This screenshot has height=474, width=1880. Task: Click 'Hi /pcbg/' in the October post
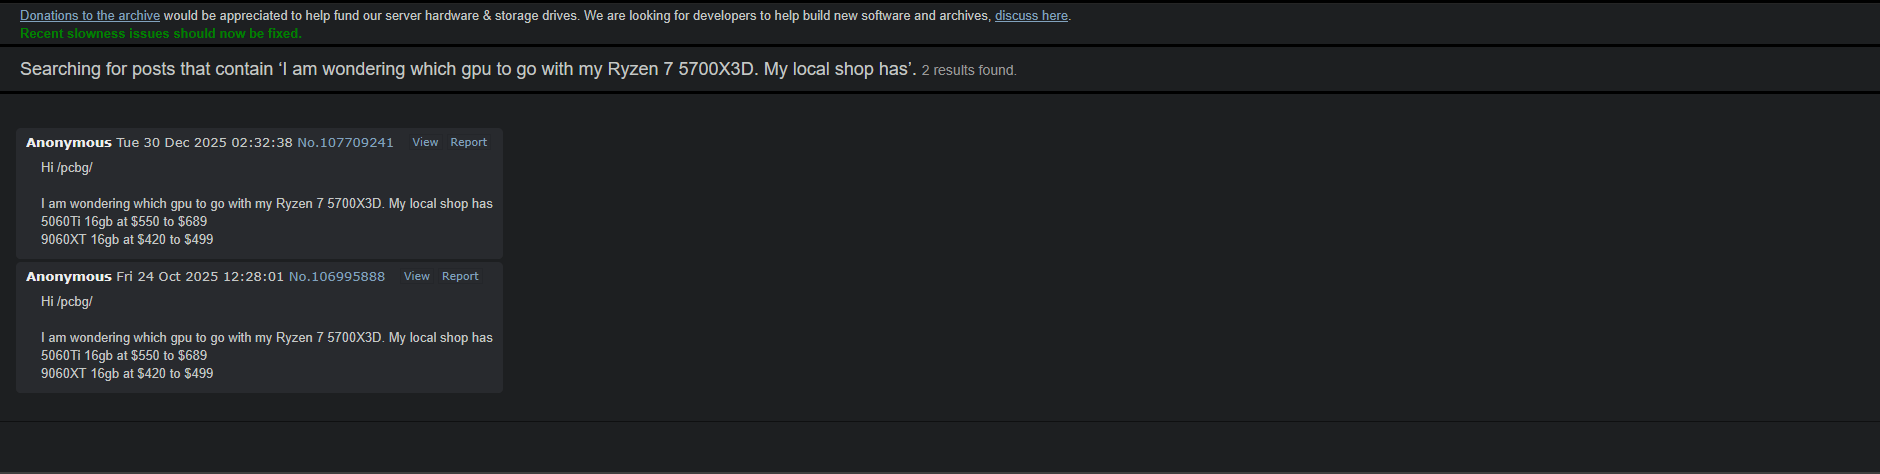(x=67, y=302)
